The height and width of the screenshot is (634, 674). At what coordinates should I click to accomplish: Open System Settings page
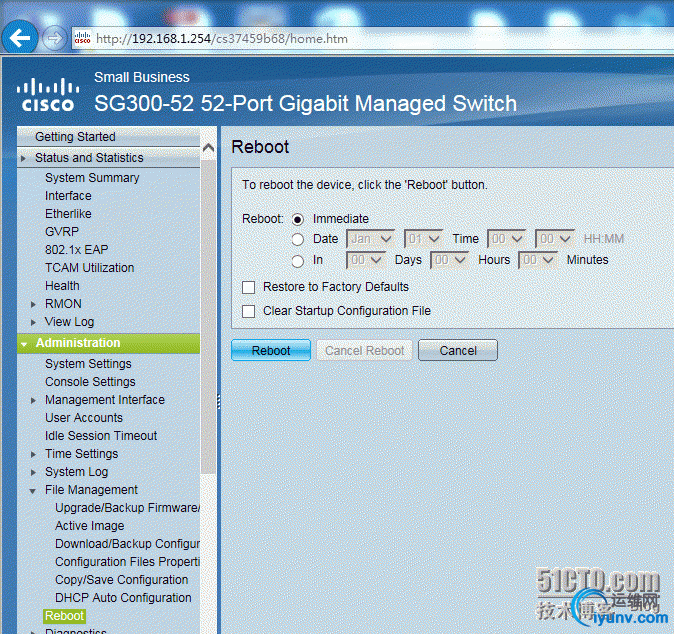88,364
